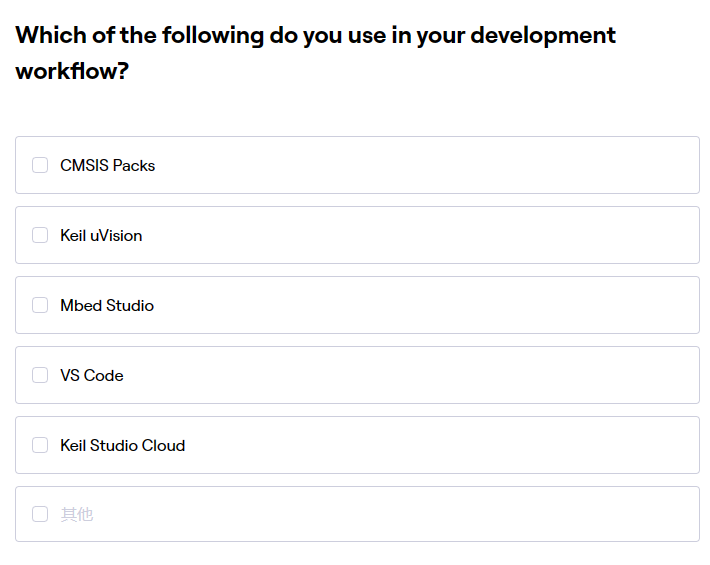
Task: Click the "VS Code" label text
Action: 92,375
